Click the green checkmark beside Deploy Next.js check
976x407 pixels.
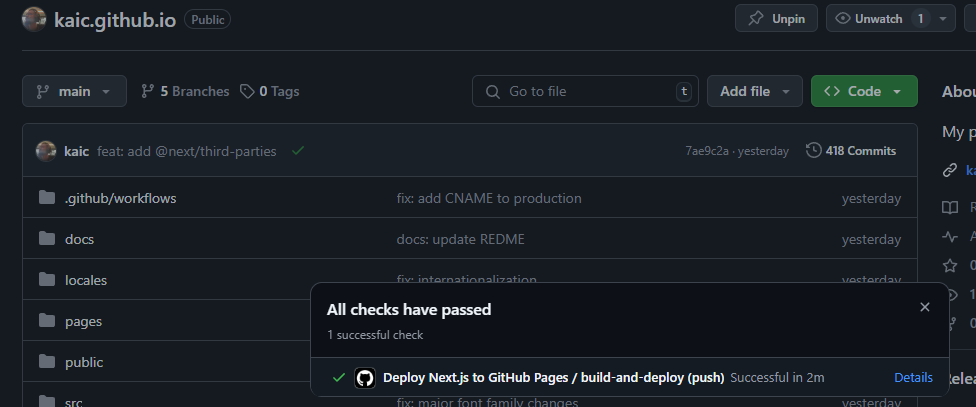click(x=339, y=377)
